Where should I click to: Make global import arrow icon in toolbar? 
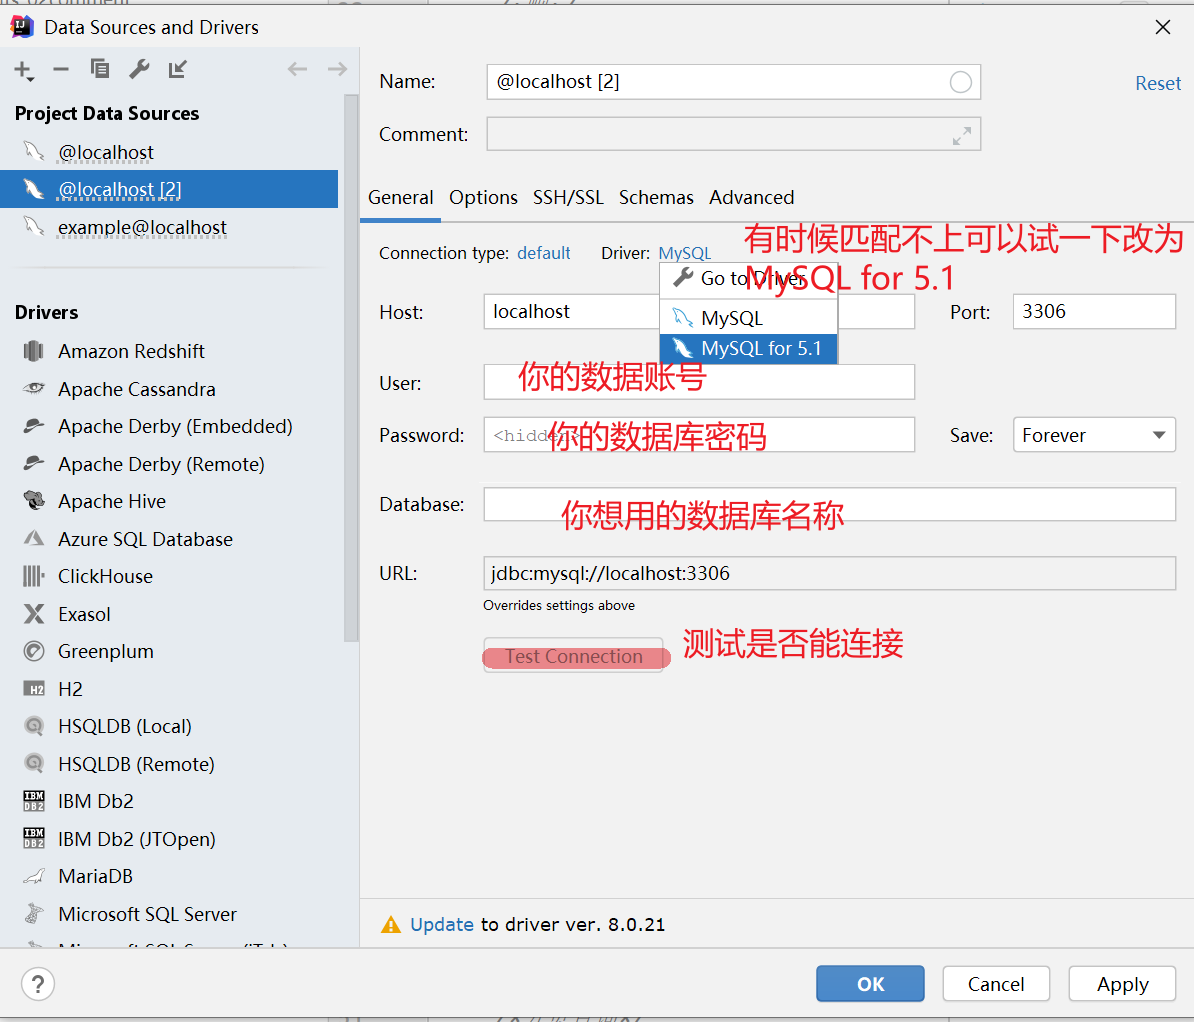[178, 69]
